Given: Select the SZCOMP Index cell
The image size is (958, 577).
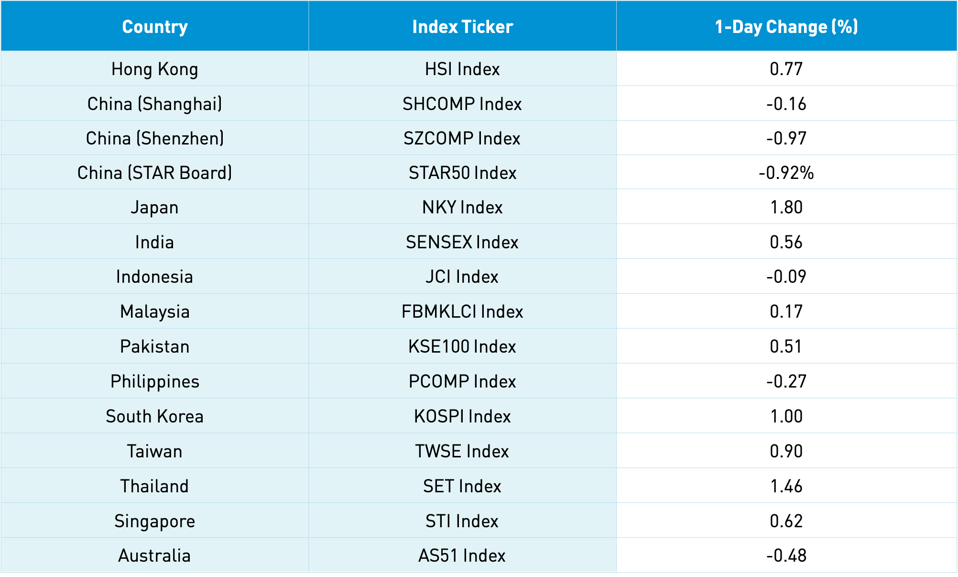Looking at the screenshot, I should pyautogui.click(x=462, y=138).
